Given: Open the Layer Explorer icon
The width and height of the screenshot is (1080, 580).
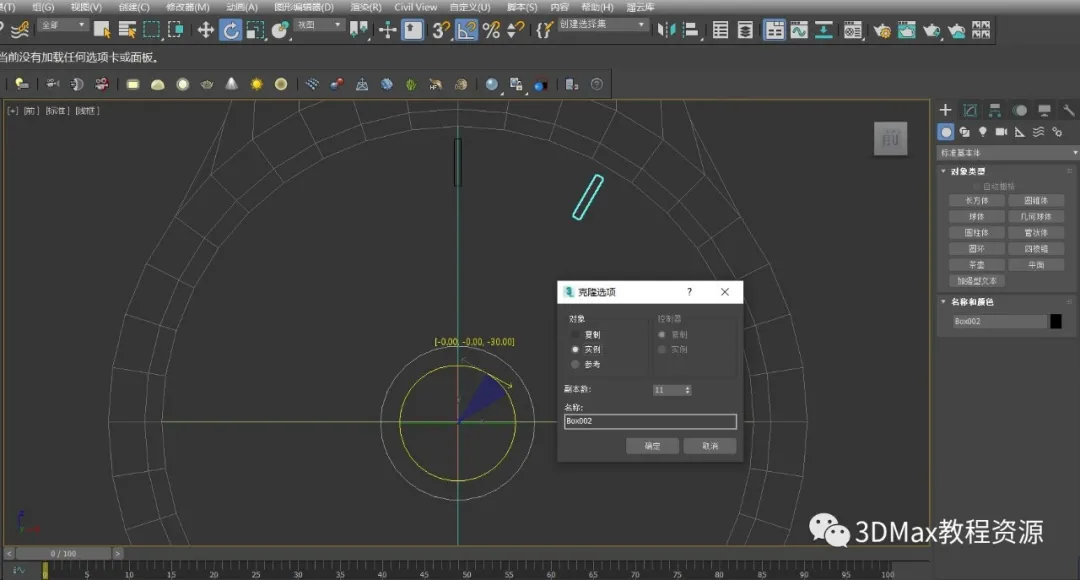Looking at the screenshot, I should pyautogui.click(x=745, y=30).
